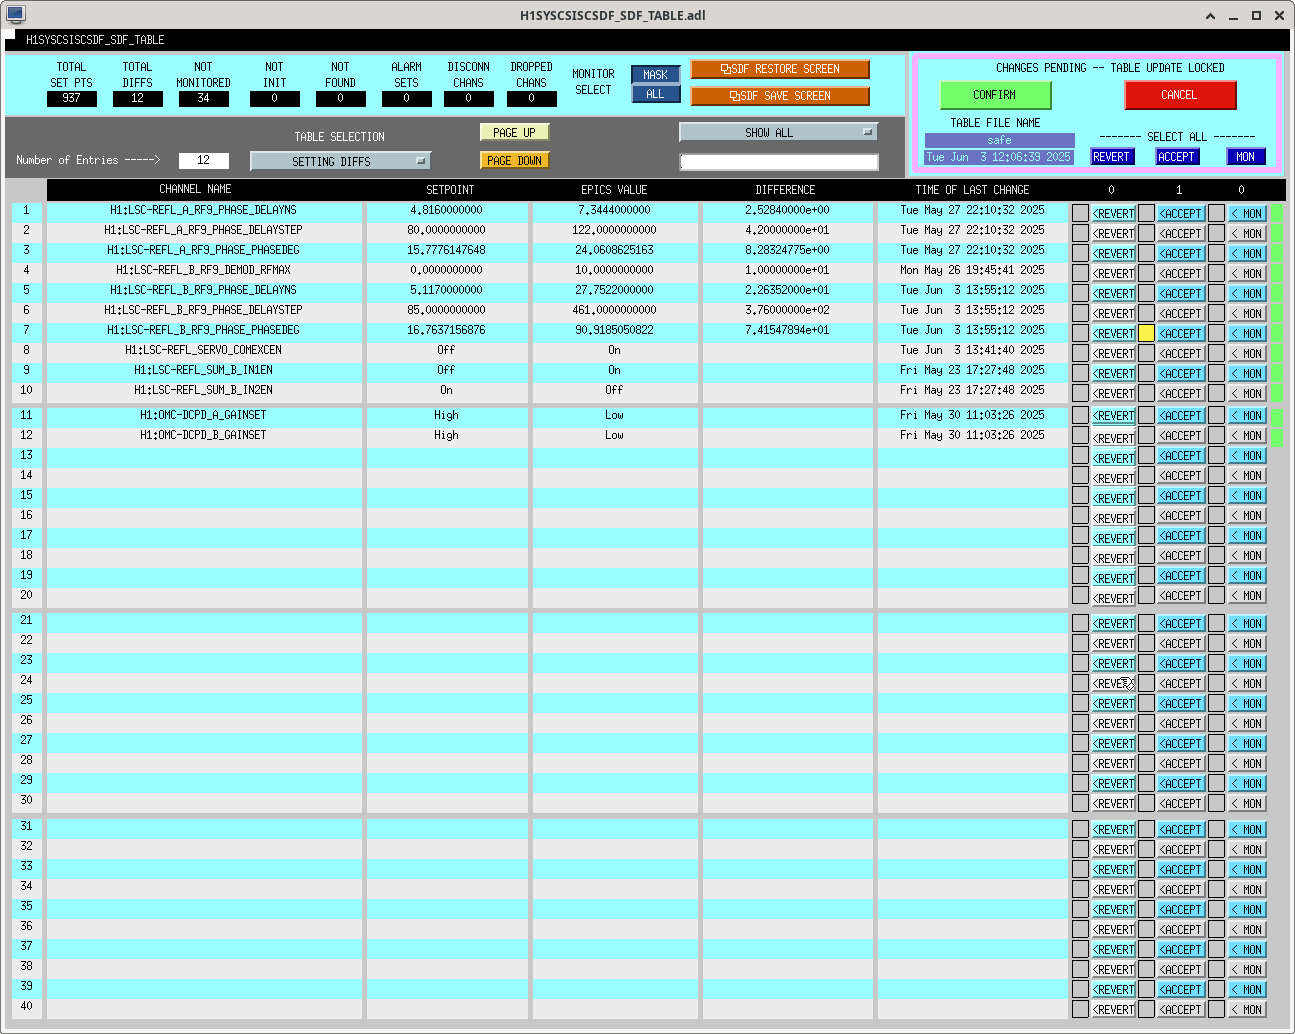
Task: Click MON for H1:LSC-REFL_SUM_B_IN2EN
Action: click(1247, 393)
